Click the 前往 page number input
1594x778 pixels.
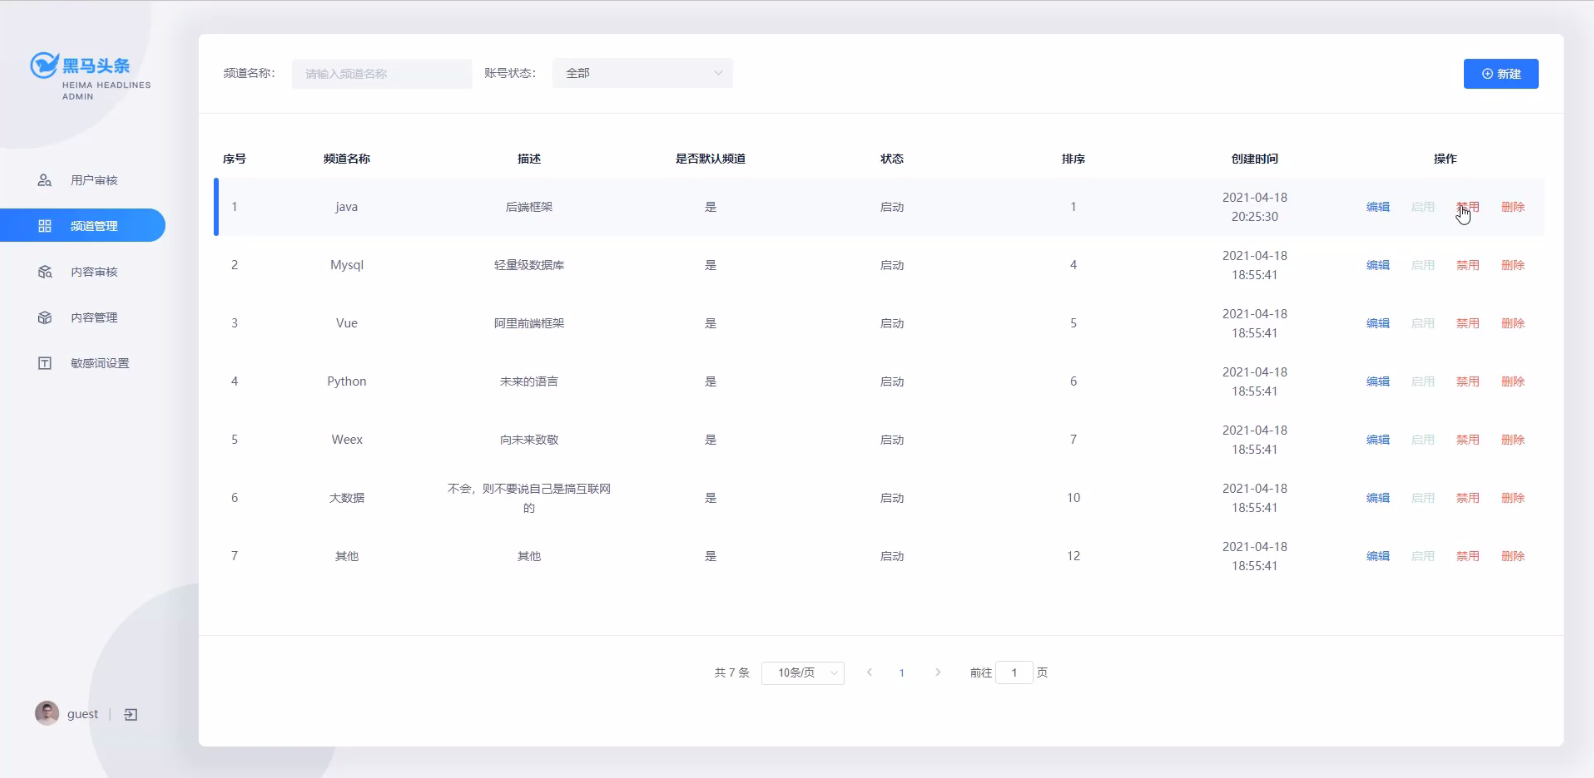1014,673
